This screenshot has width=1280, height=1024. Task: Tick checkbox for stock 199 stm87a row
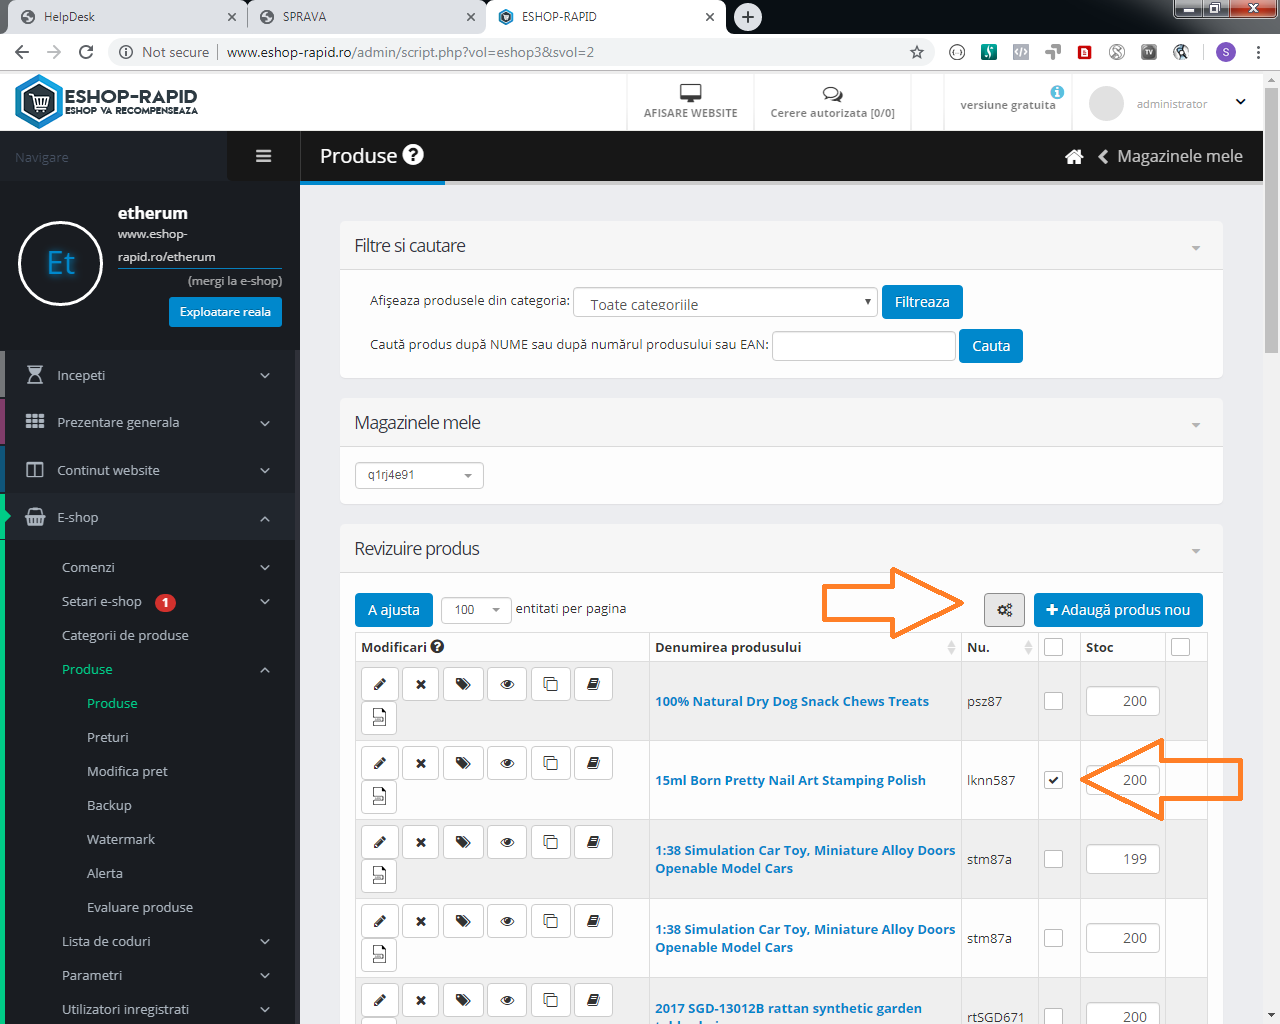coord(1053,859)
